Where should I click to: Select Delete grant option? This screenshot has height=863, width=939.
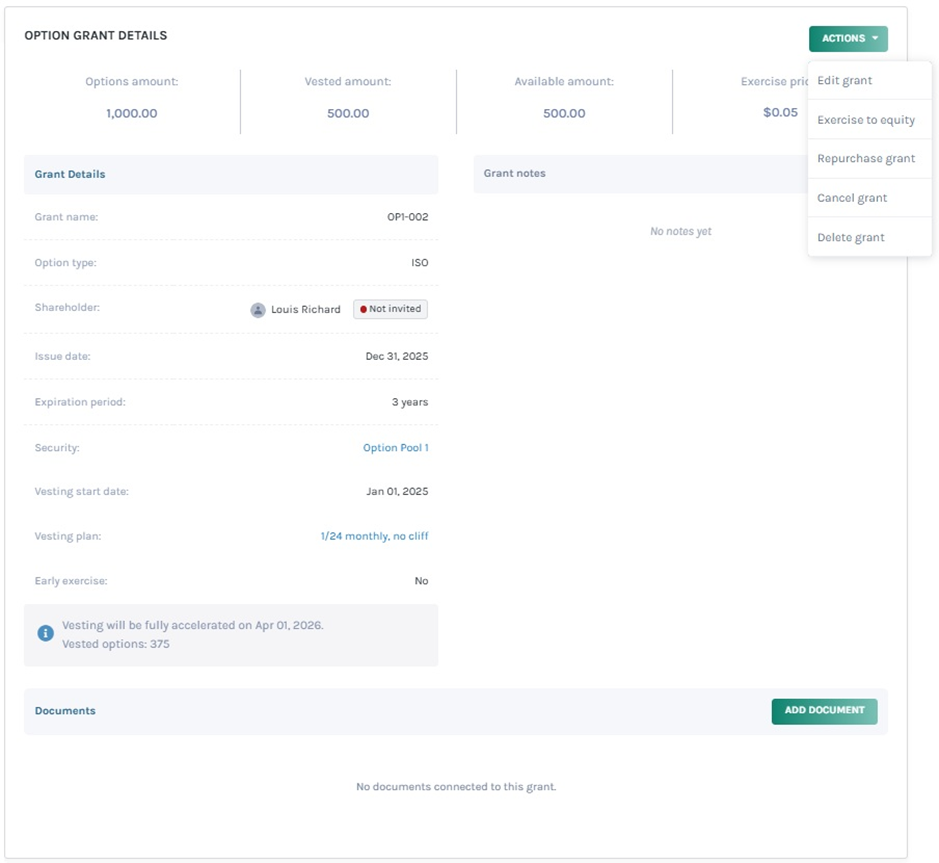(851, 237)
